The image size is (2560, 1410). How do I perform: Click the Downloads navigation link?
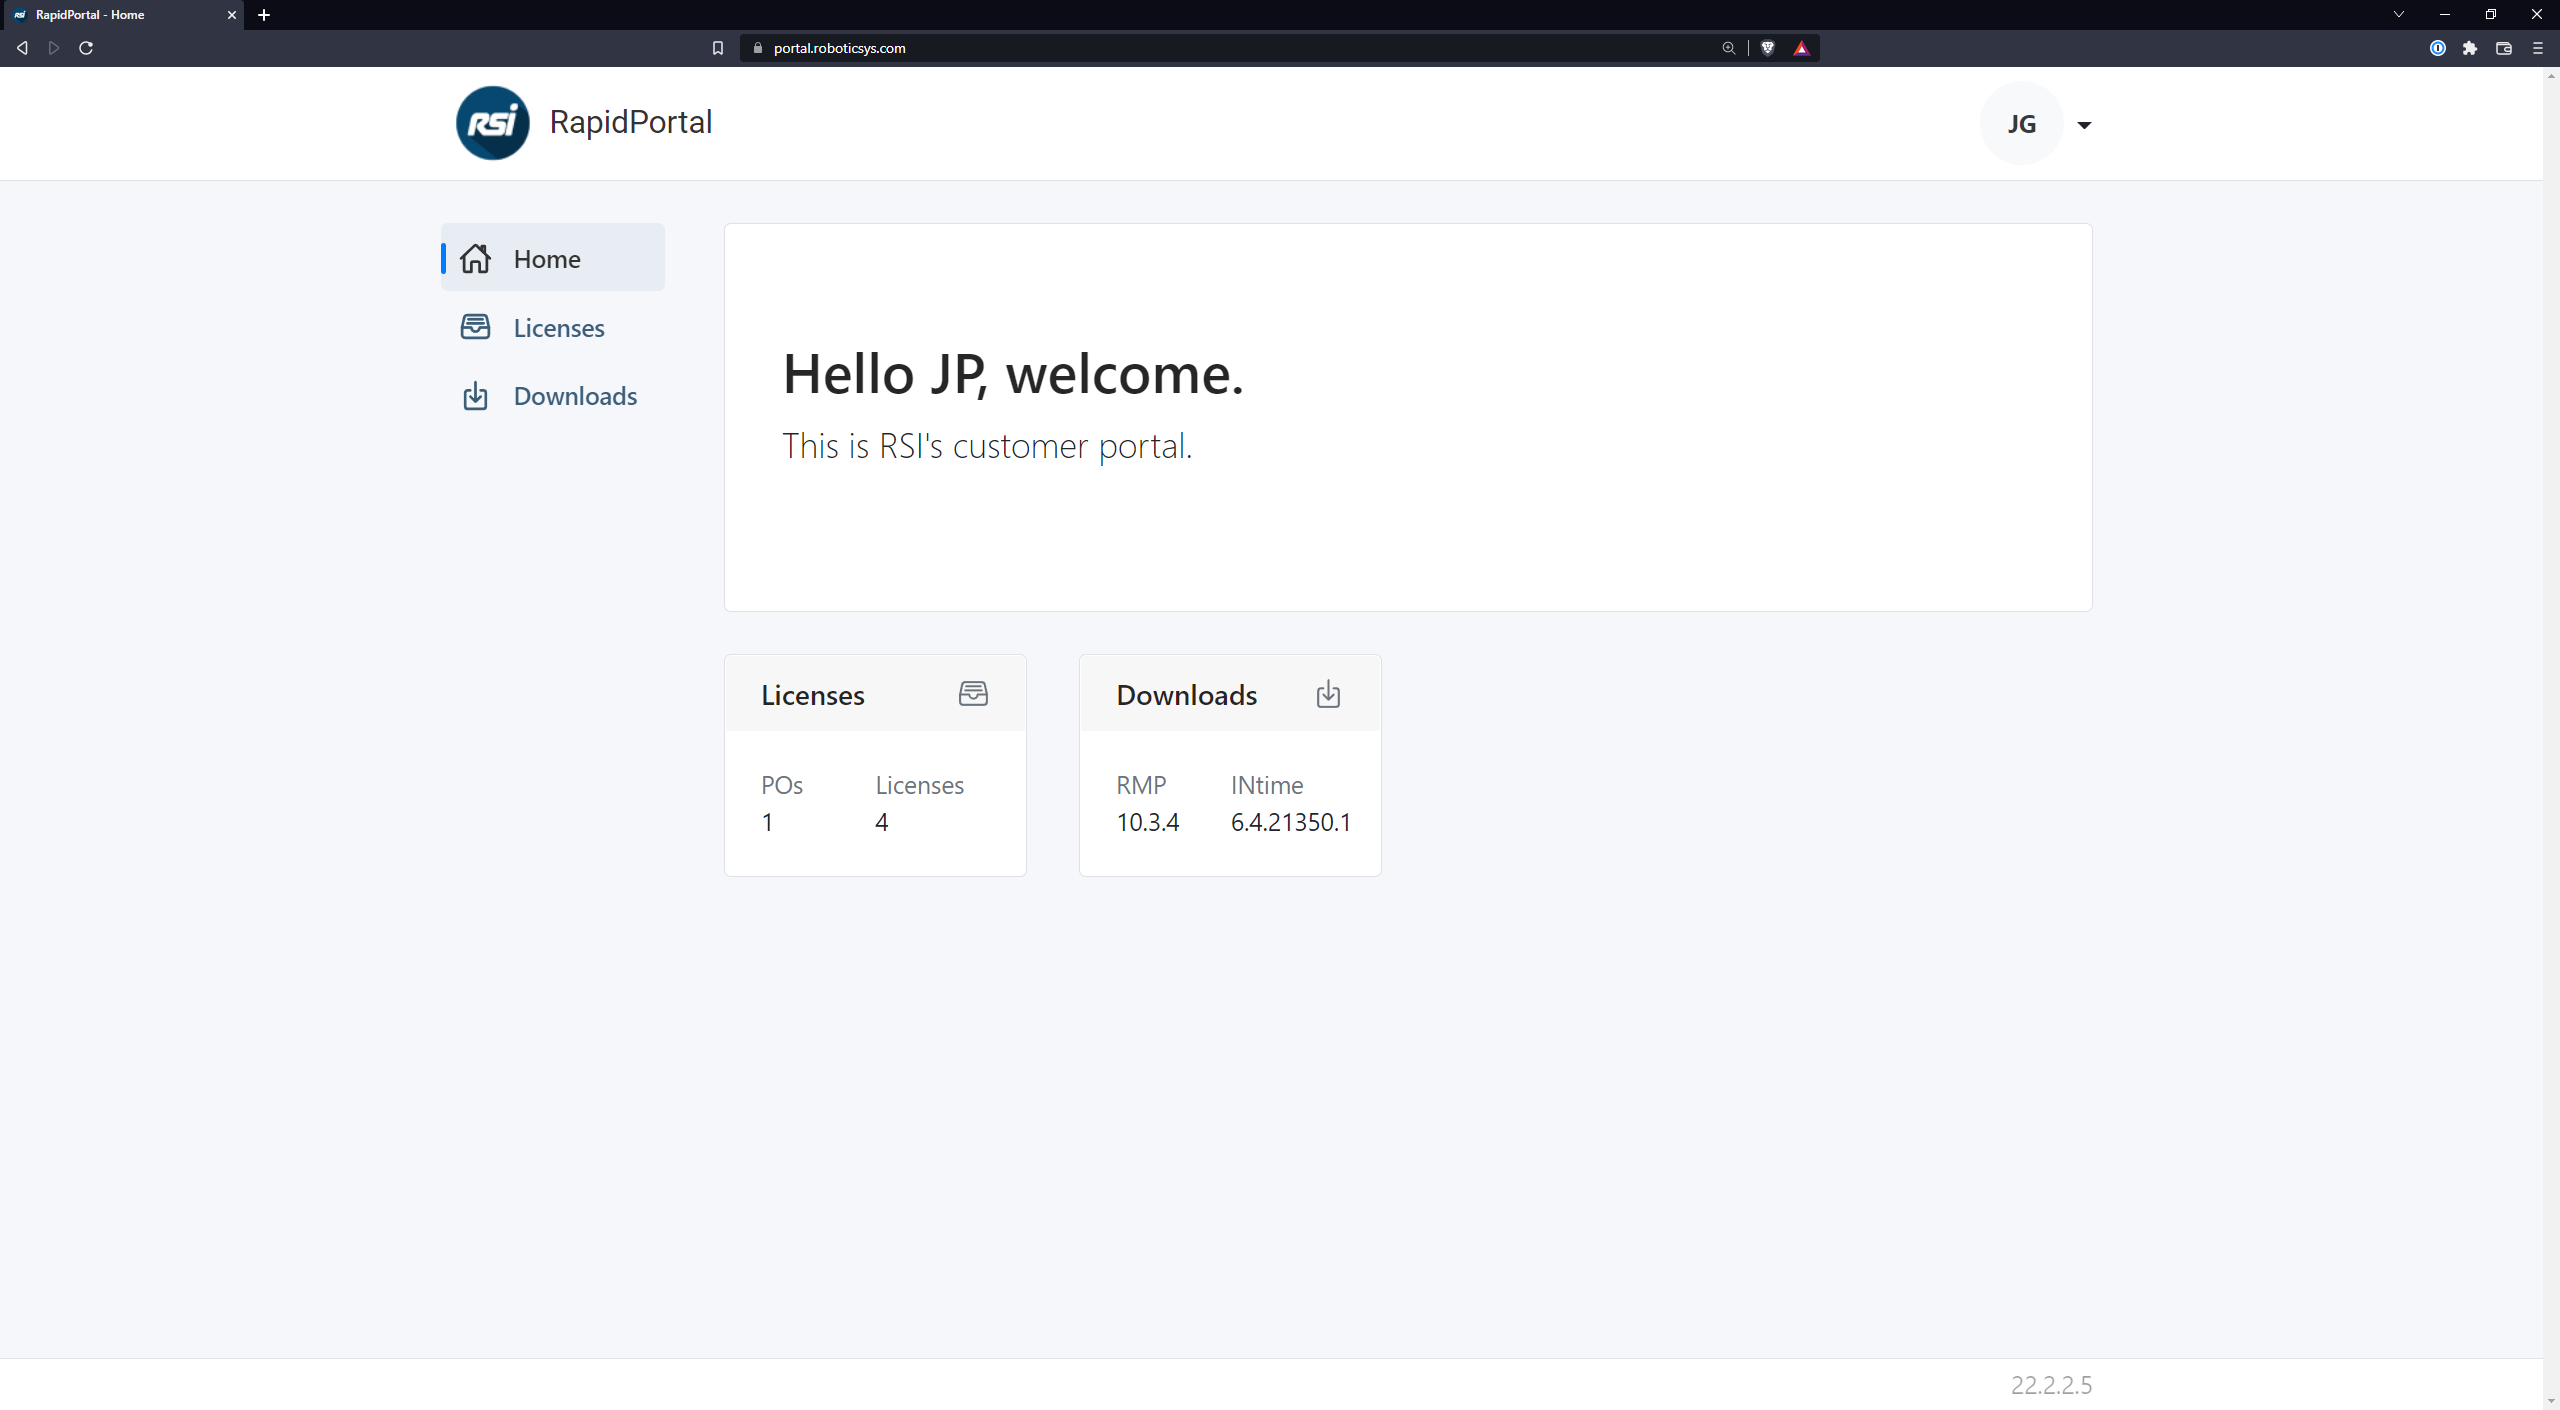point(574,394)
